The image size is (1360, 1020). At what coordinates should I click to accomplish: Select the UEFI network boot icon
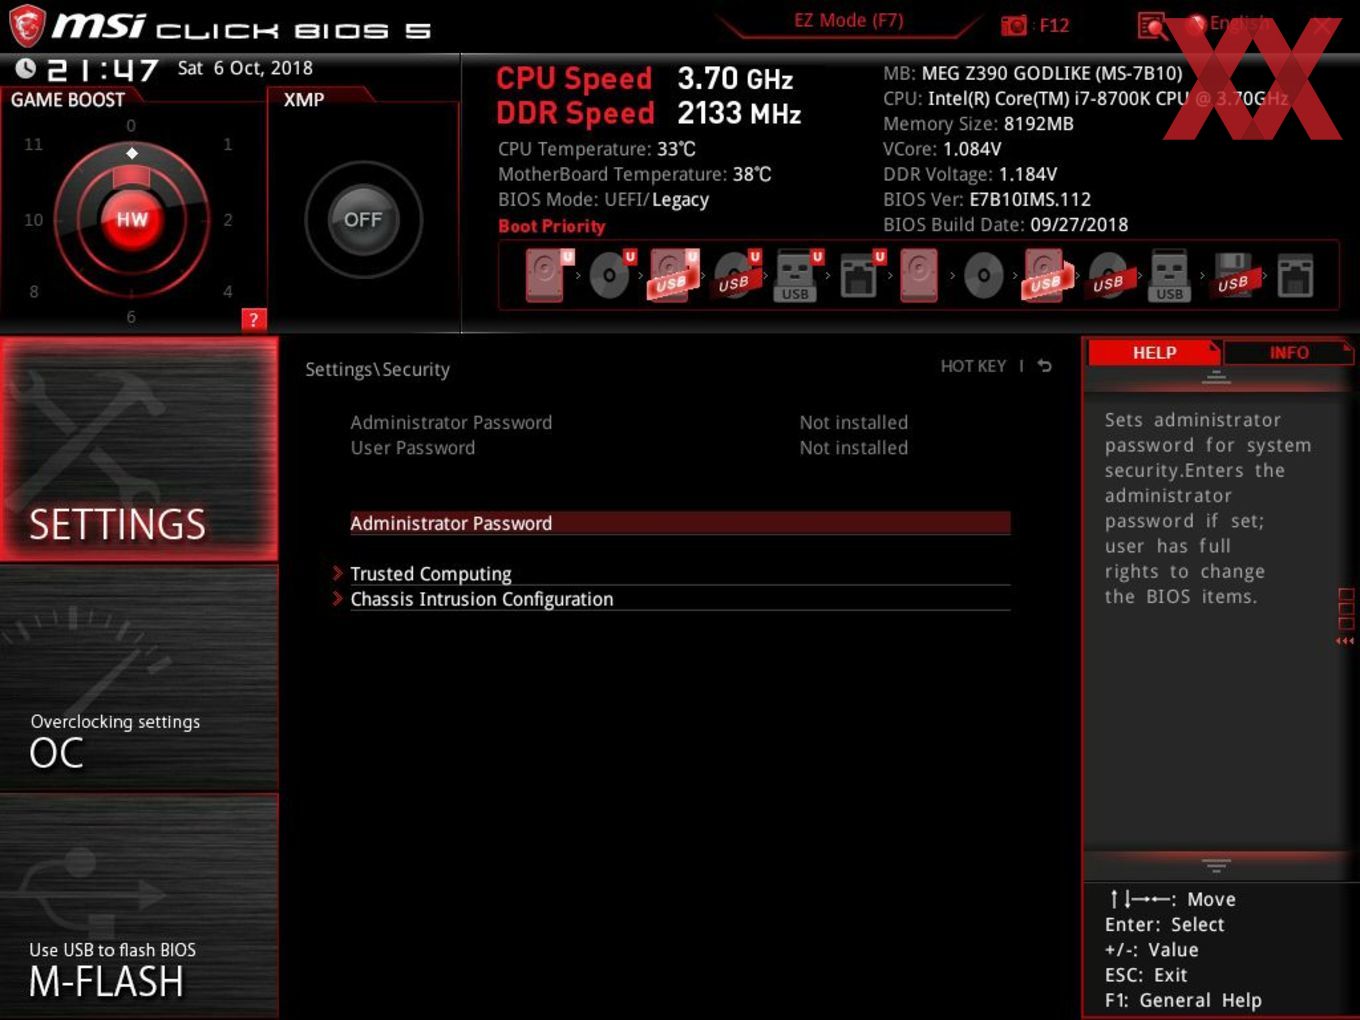(x=860, y=275)
